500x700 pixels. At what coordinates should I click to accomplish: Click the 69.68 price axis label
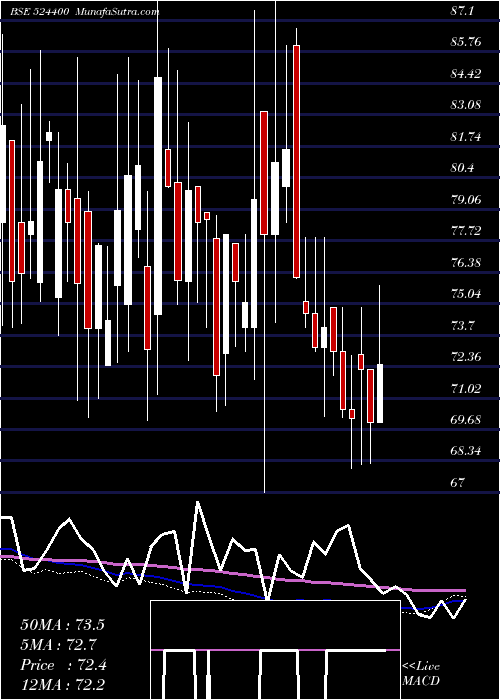[466, 420]
